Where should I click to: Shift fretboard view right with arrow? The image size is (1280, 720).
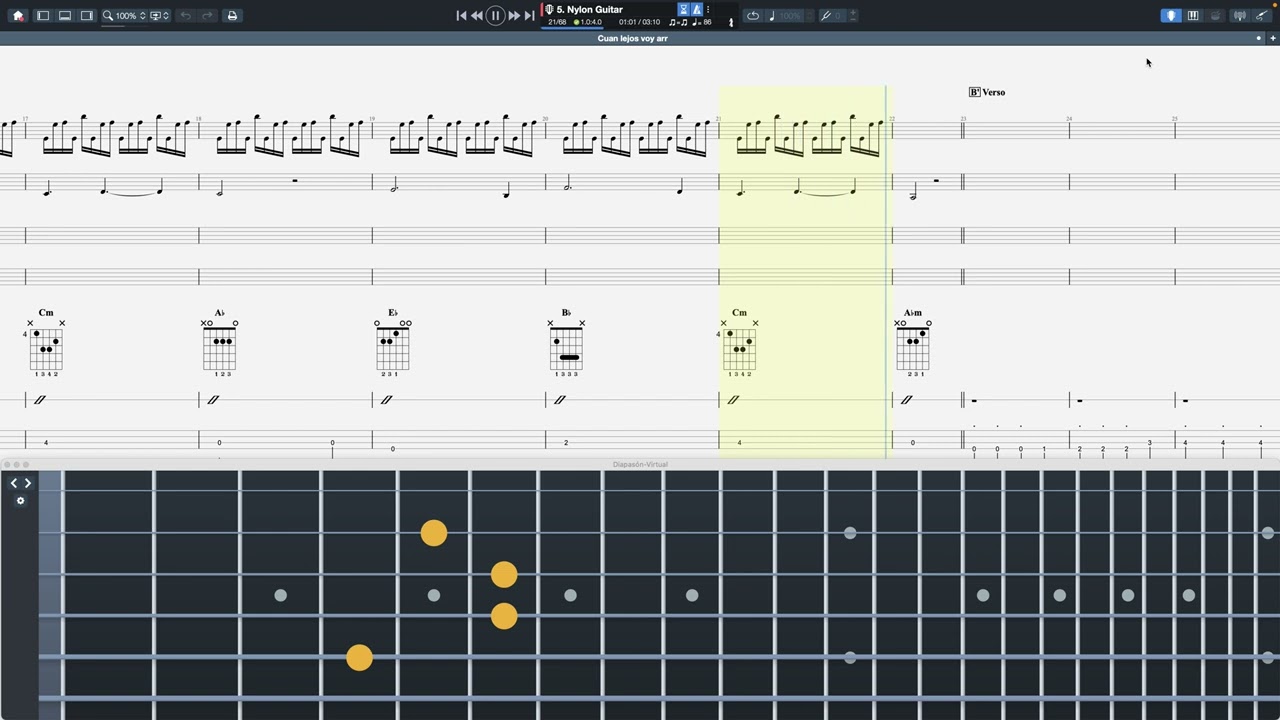point(27,483)
